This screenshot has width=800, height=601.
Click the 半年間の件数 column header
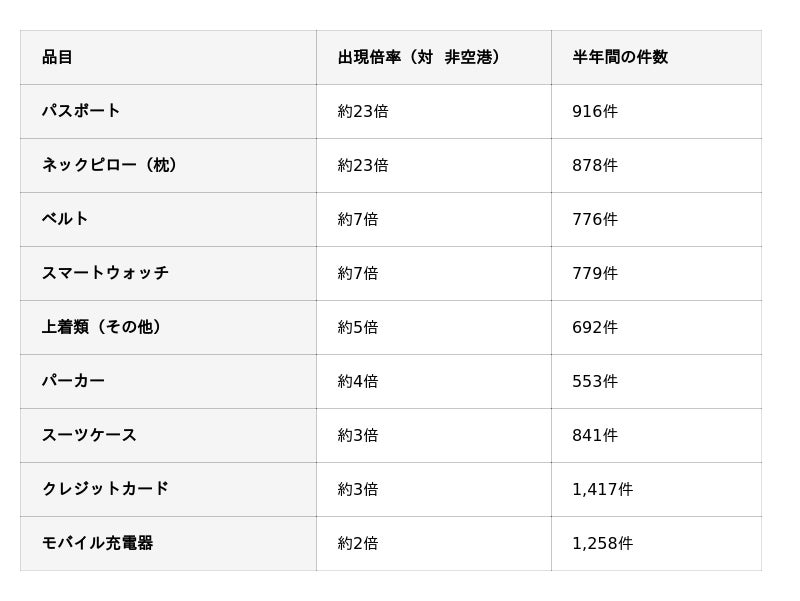620,57
